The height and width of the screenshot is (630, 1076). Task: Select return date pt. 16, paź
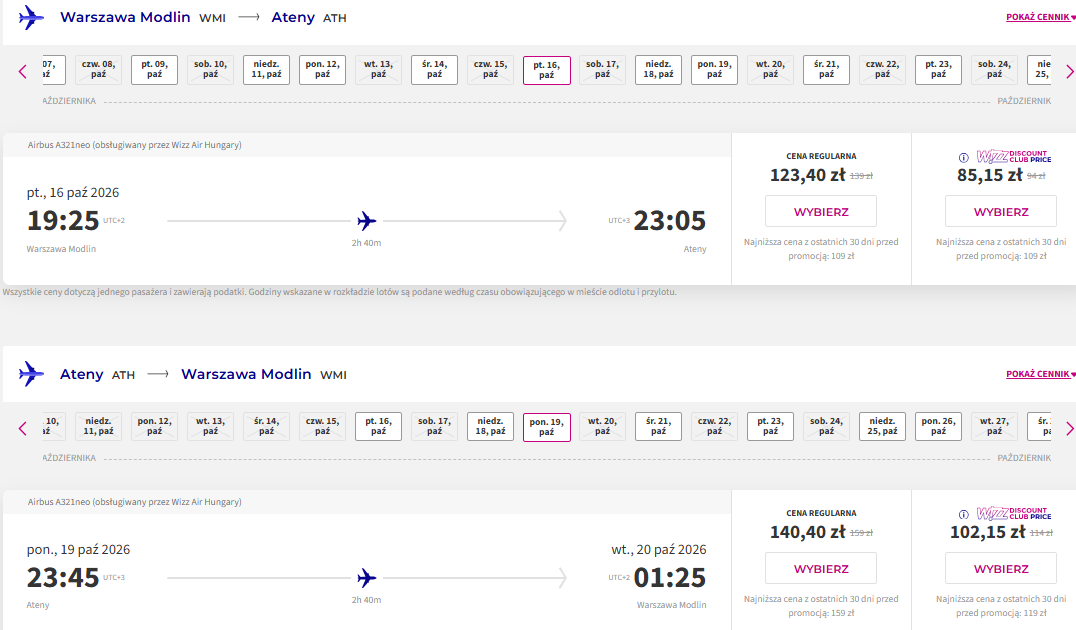pos(379,427)
